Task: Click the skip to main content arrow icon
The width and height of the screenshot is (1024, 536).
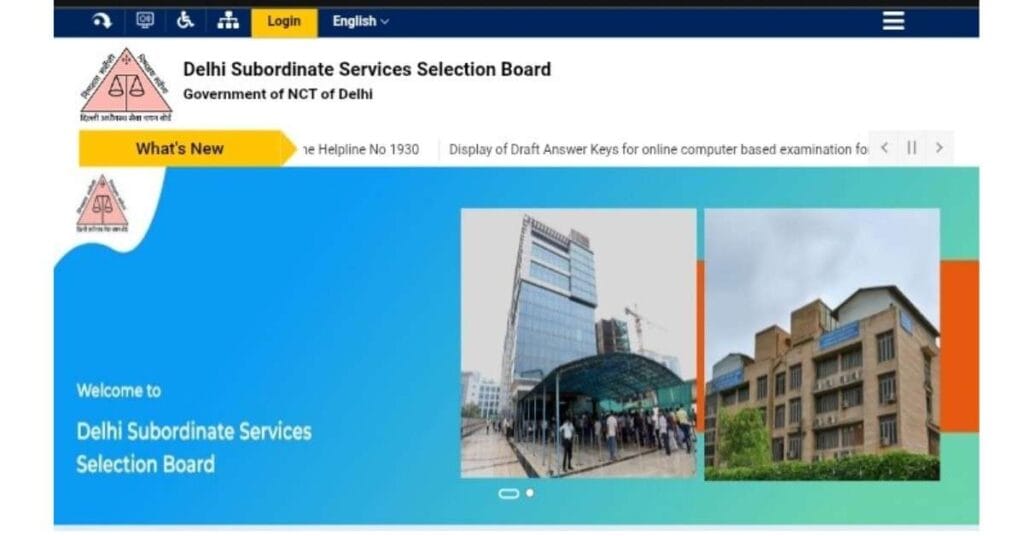Action: (101, 22)
